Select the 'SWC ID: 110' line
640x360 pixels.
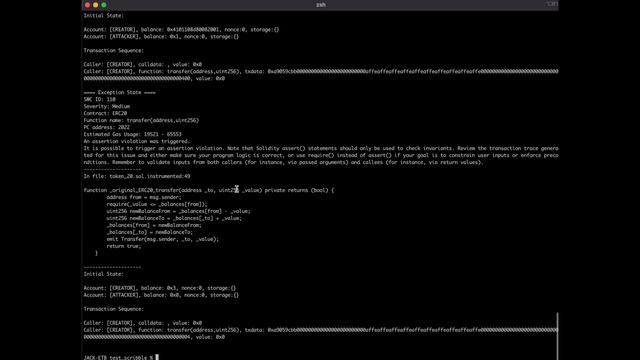pyautogui.click(x=100, y=99)
